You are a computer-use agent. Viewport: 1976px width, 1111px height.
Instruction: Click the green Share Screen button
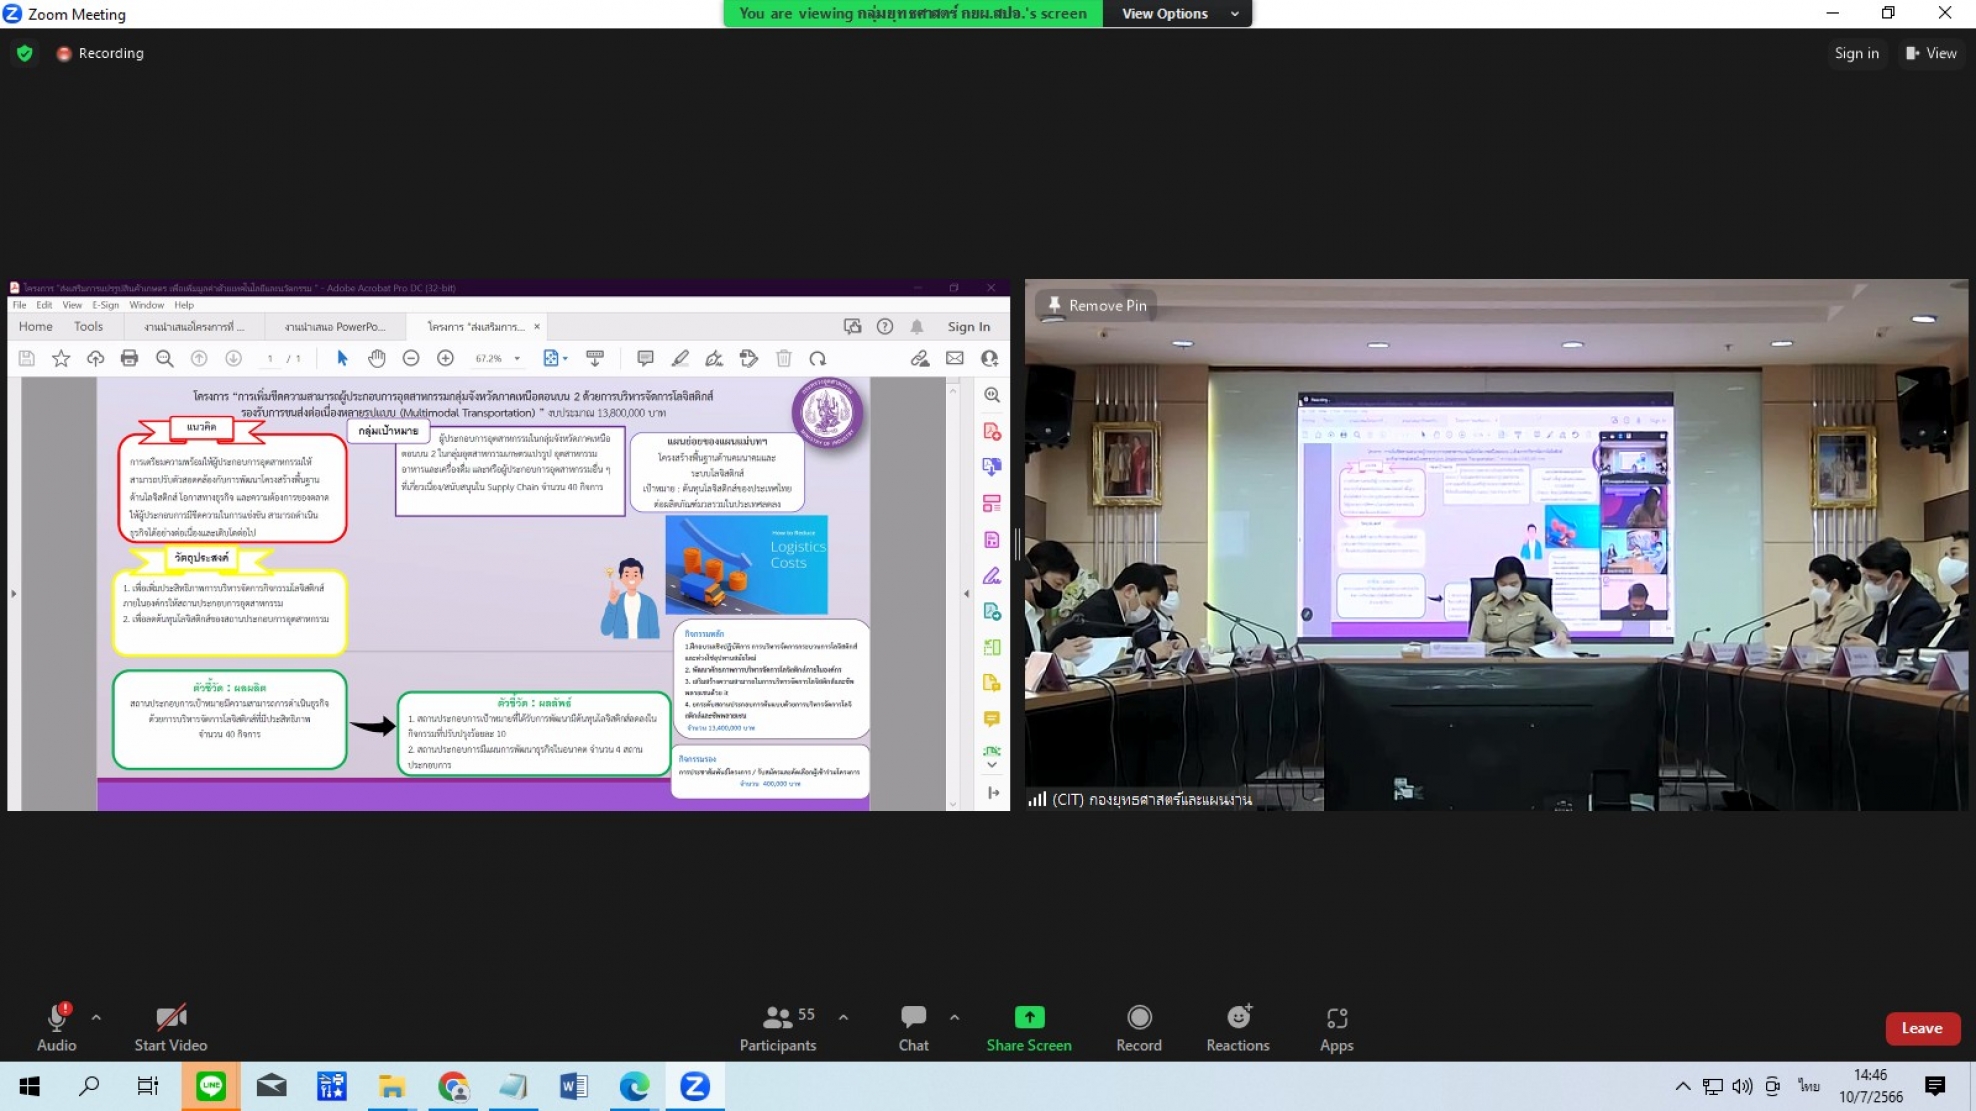point(1029,1027)
